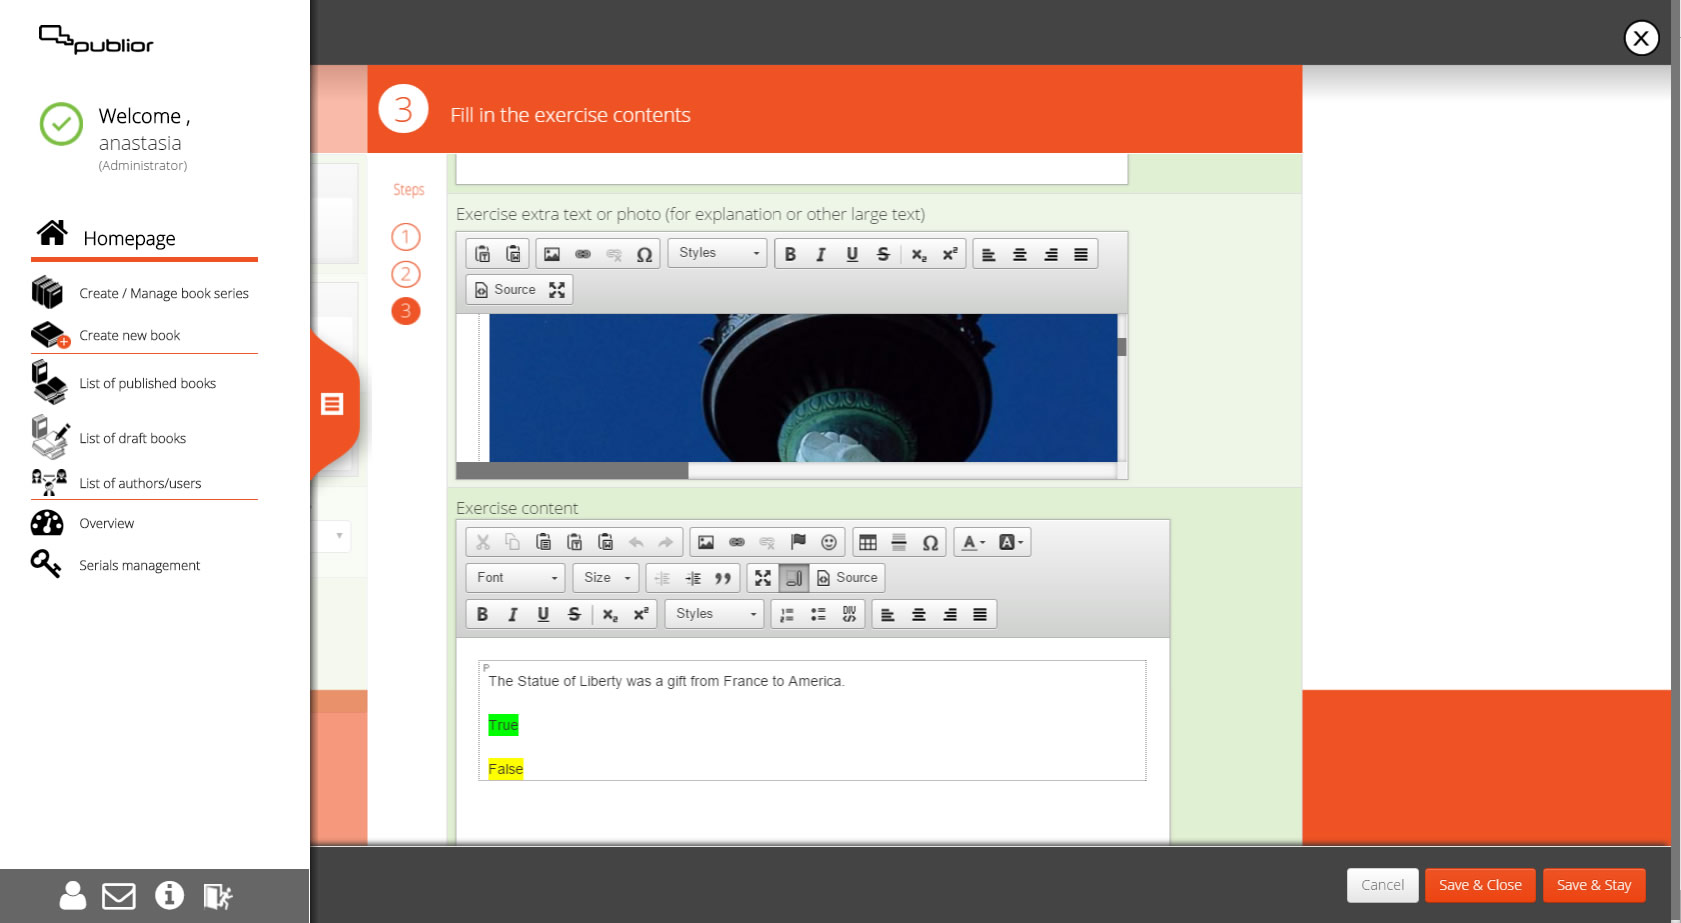This screenshot has height=923, width=1681.
Task: Click Save & Close
Action: click(x=1480, y=885)
